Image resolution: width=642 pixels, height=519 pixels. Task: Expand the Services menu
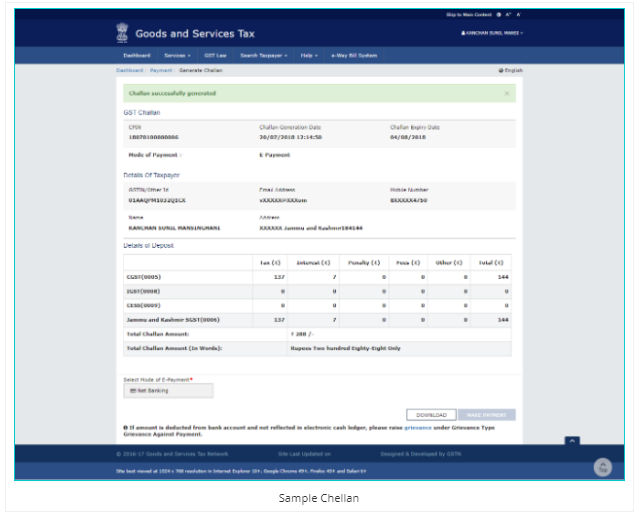[177, 55]
